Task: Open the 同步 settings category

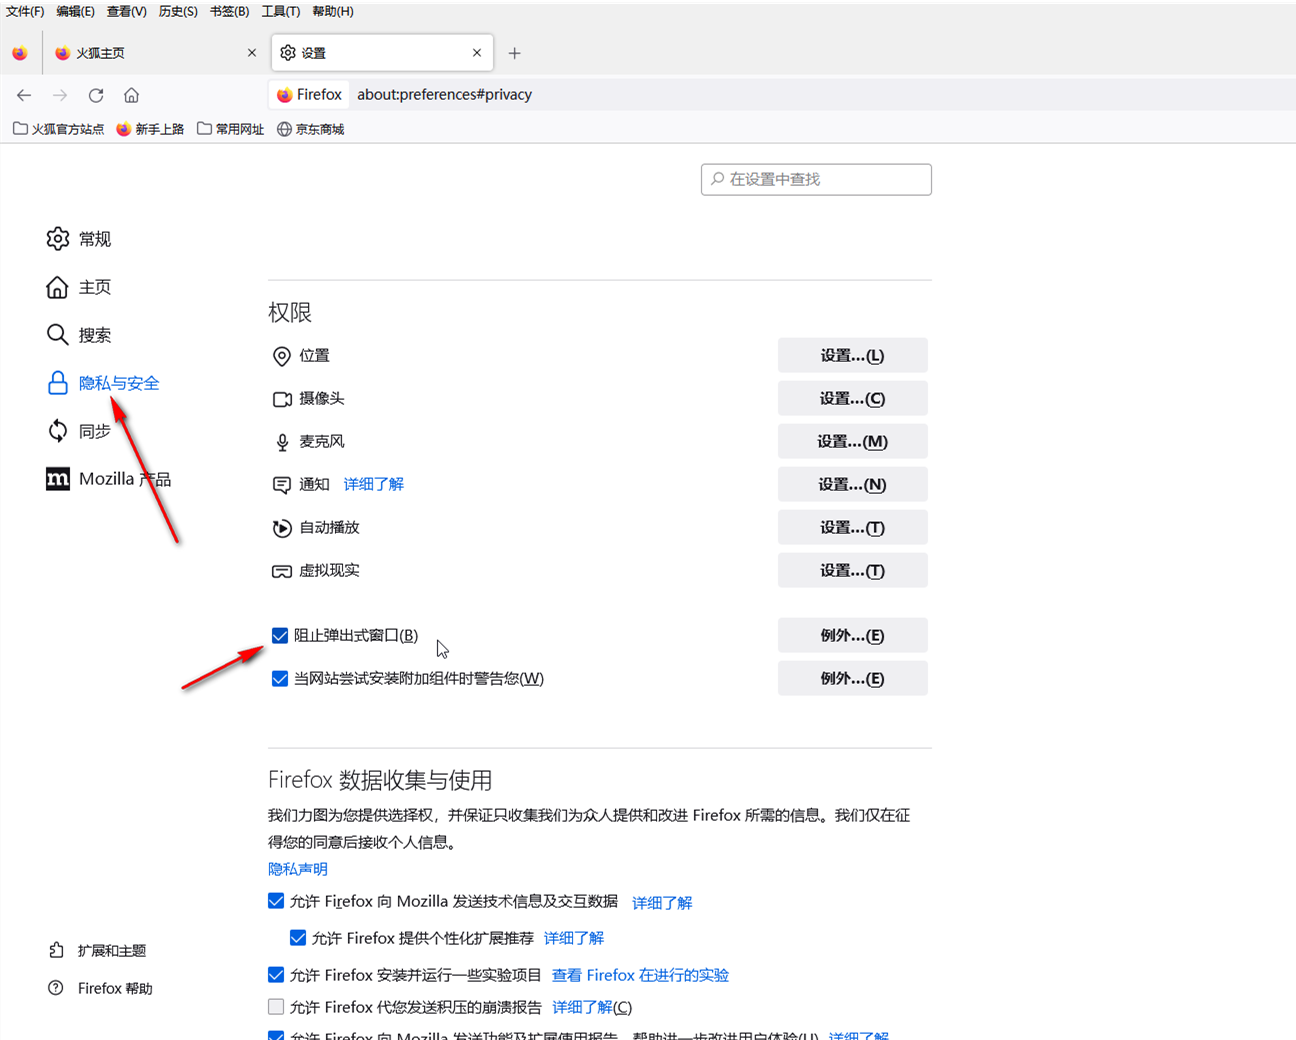Action: [78, 431]
